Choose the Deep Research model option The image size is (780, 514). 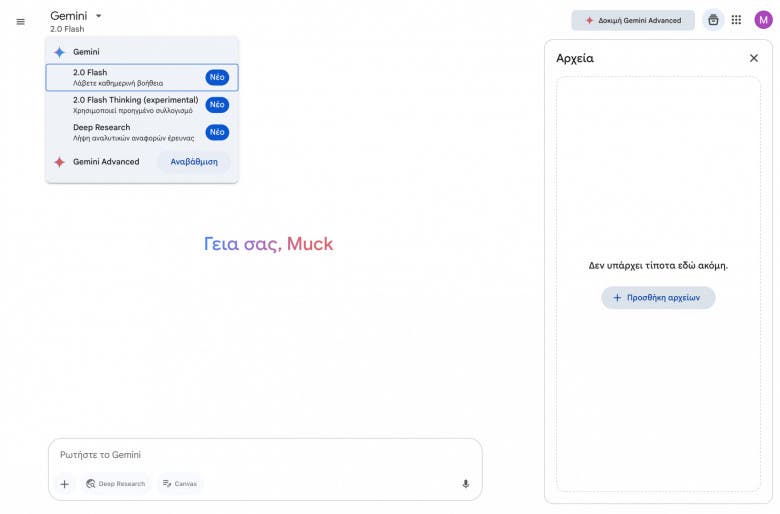(142, 132)
